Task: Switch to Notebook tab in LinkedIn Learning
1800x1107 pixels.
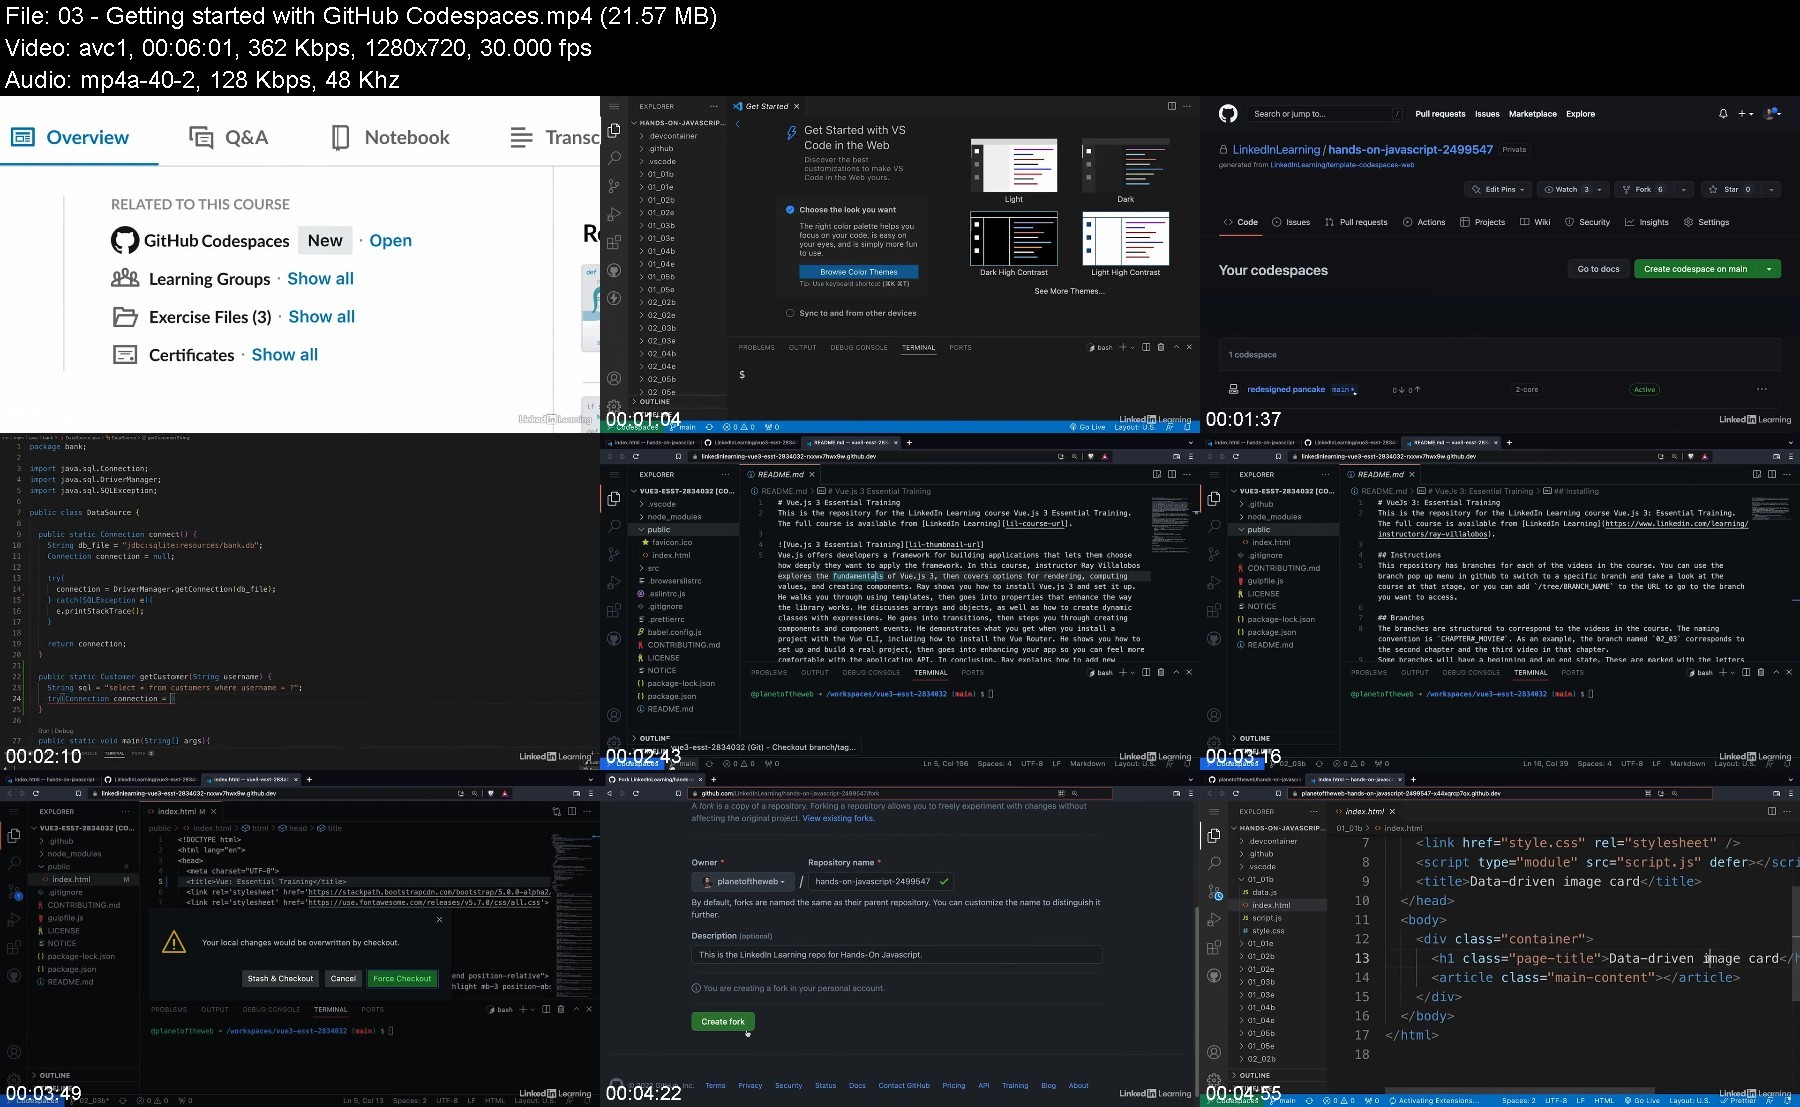Action: click(390, 137)
